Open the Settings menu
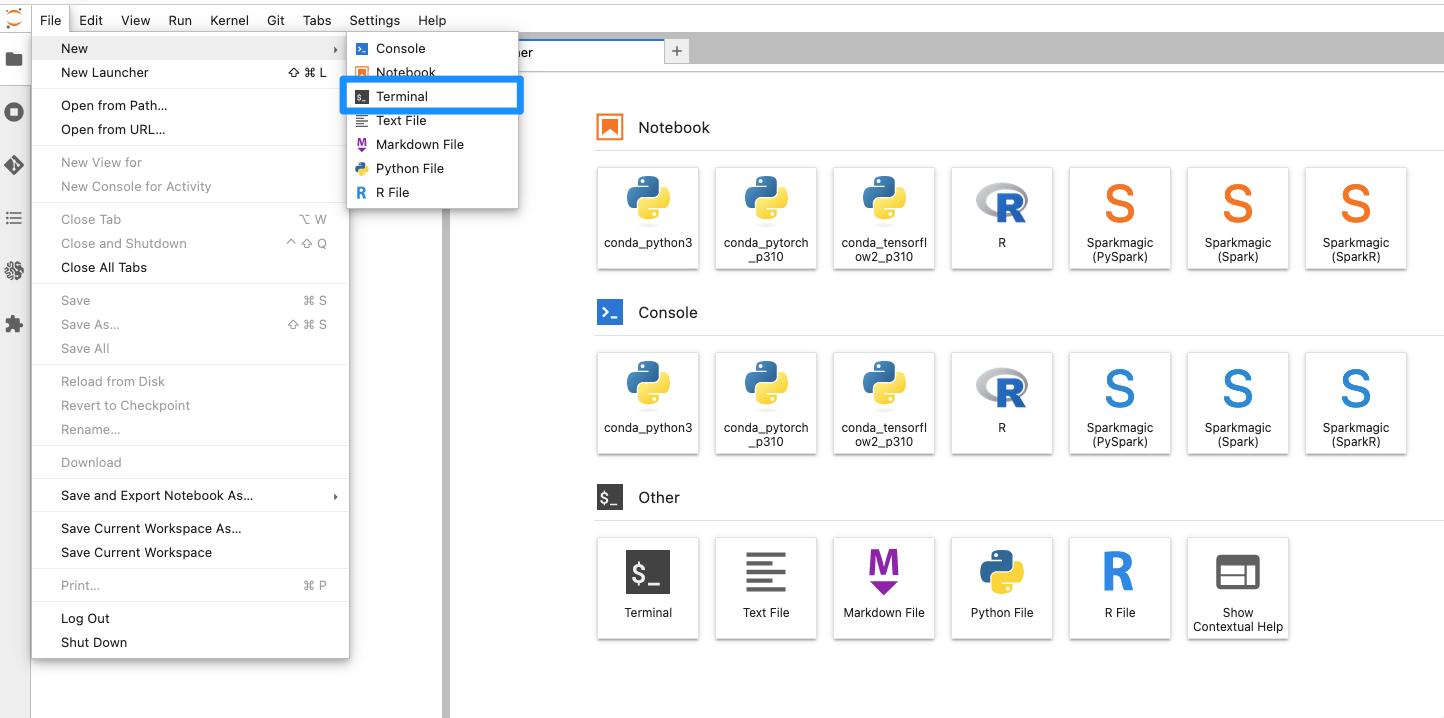The image size is (1444, 718). pyautogui.click(x=375, y=20)
